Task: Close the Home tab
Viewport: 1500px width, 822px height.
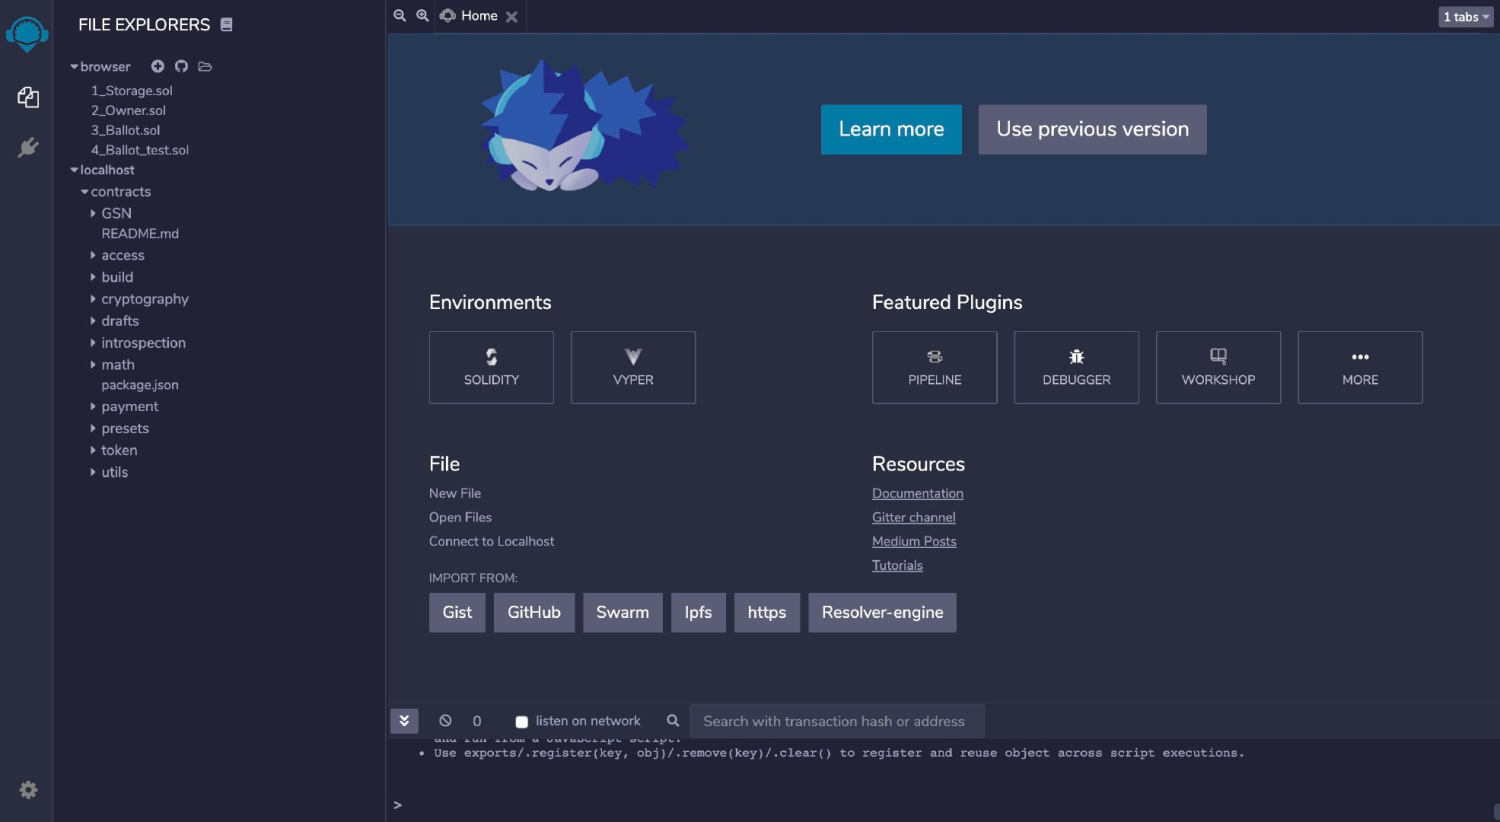Action: pyautogui.click(x=512, y=17)
